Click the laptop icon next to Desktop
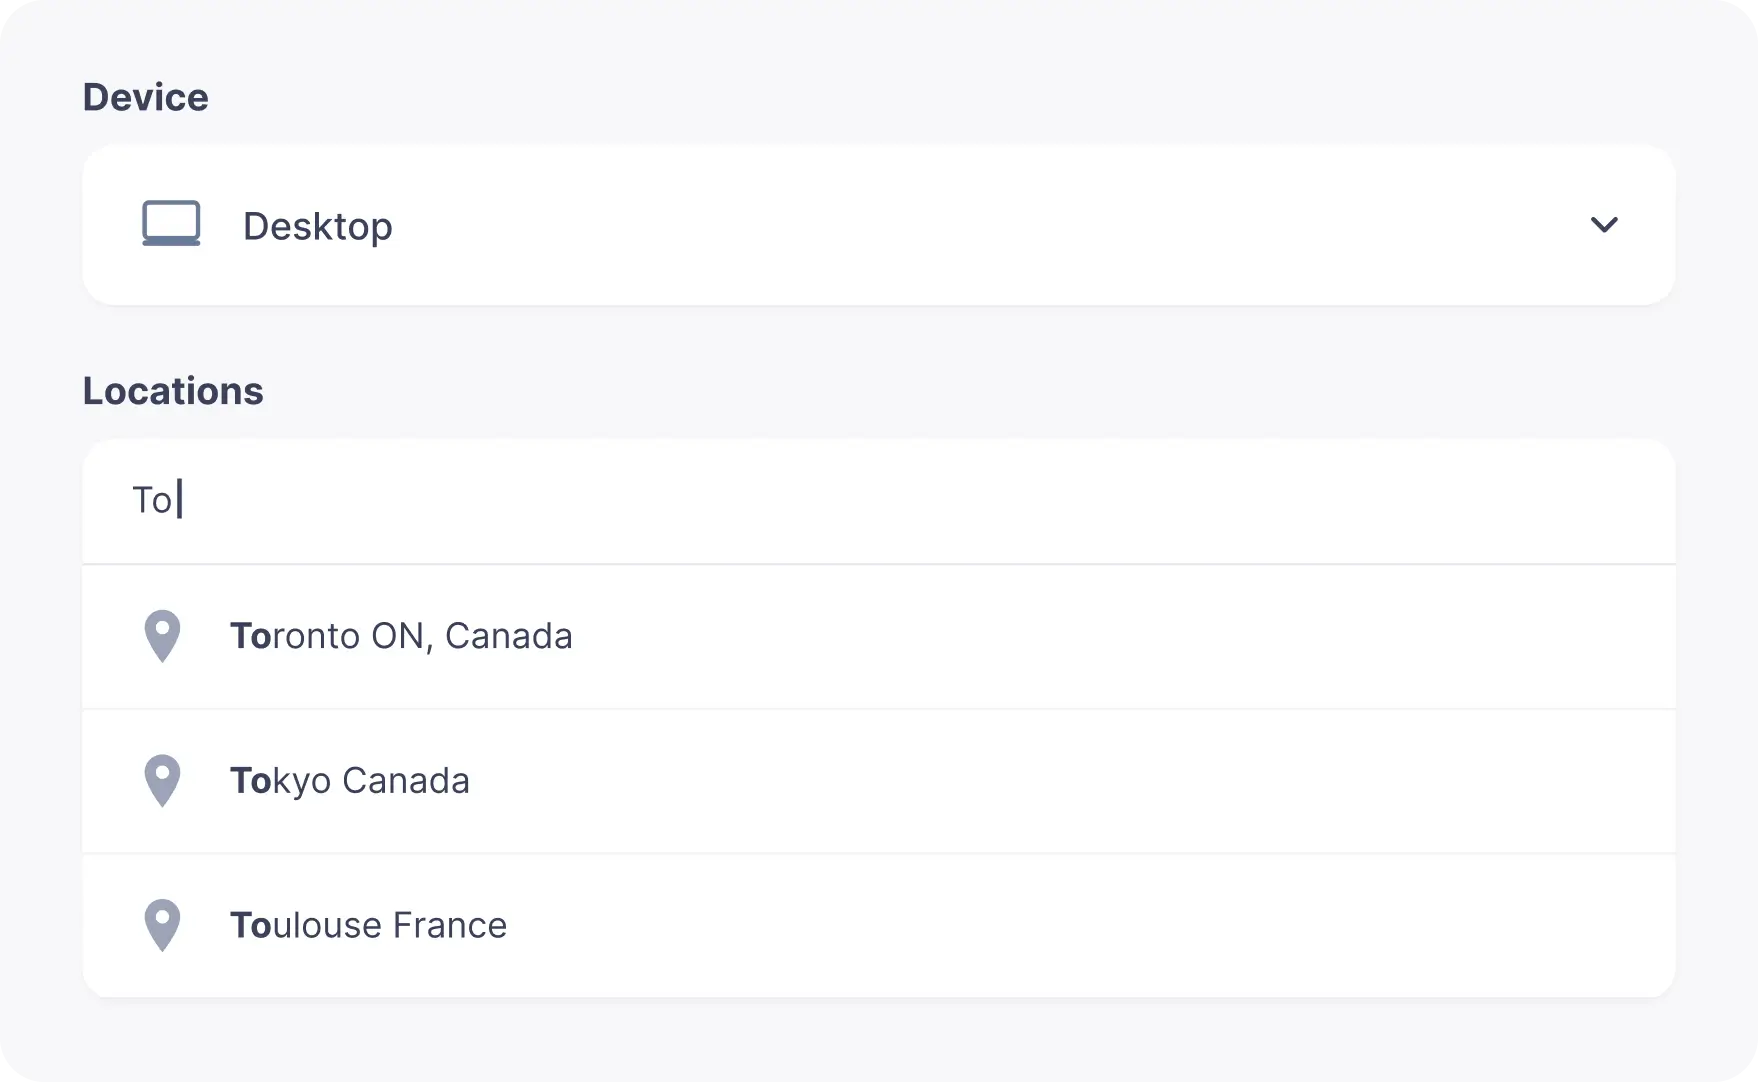Screen dimensions: 1758x1082 172,224
